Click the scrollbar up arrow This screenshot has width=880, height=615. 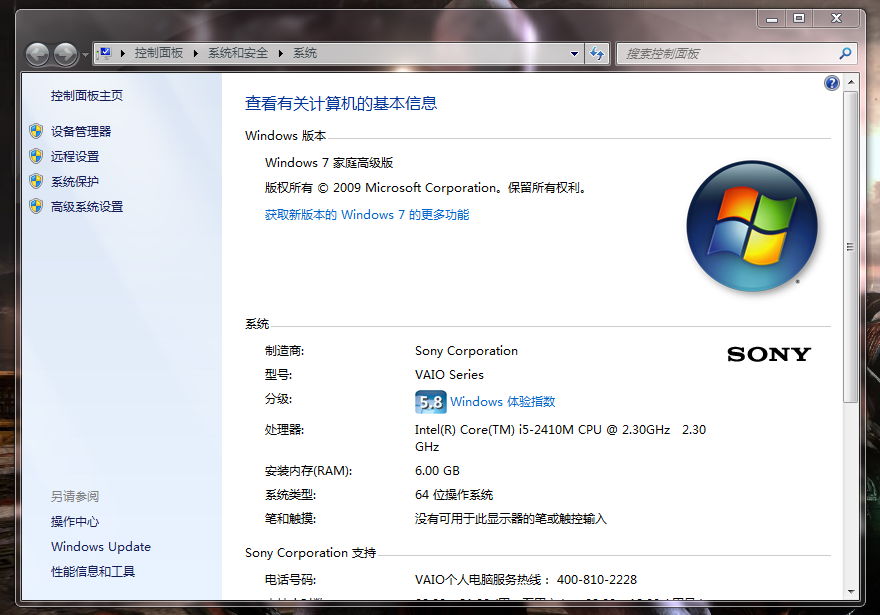[x=851, y=82]
